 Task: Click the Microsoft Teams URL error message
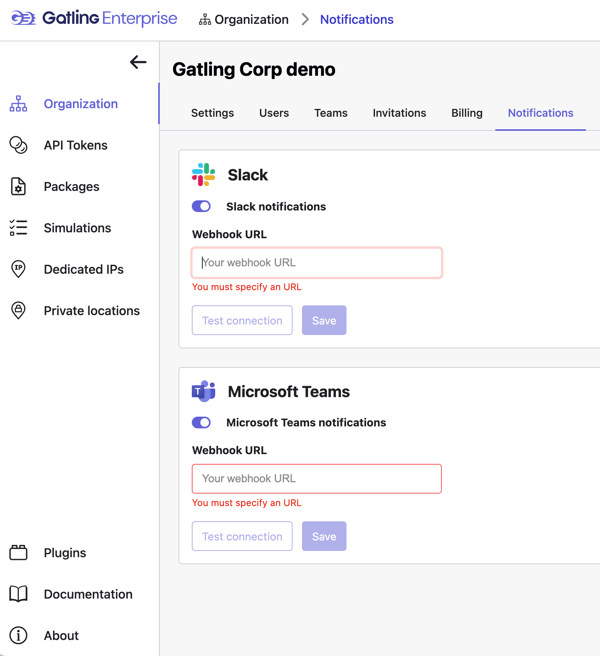(x=246, y=503)
